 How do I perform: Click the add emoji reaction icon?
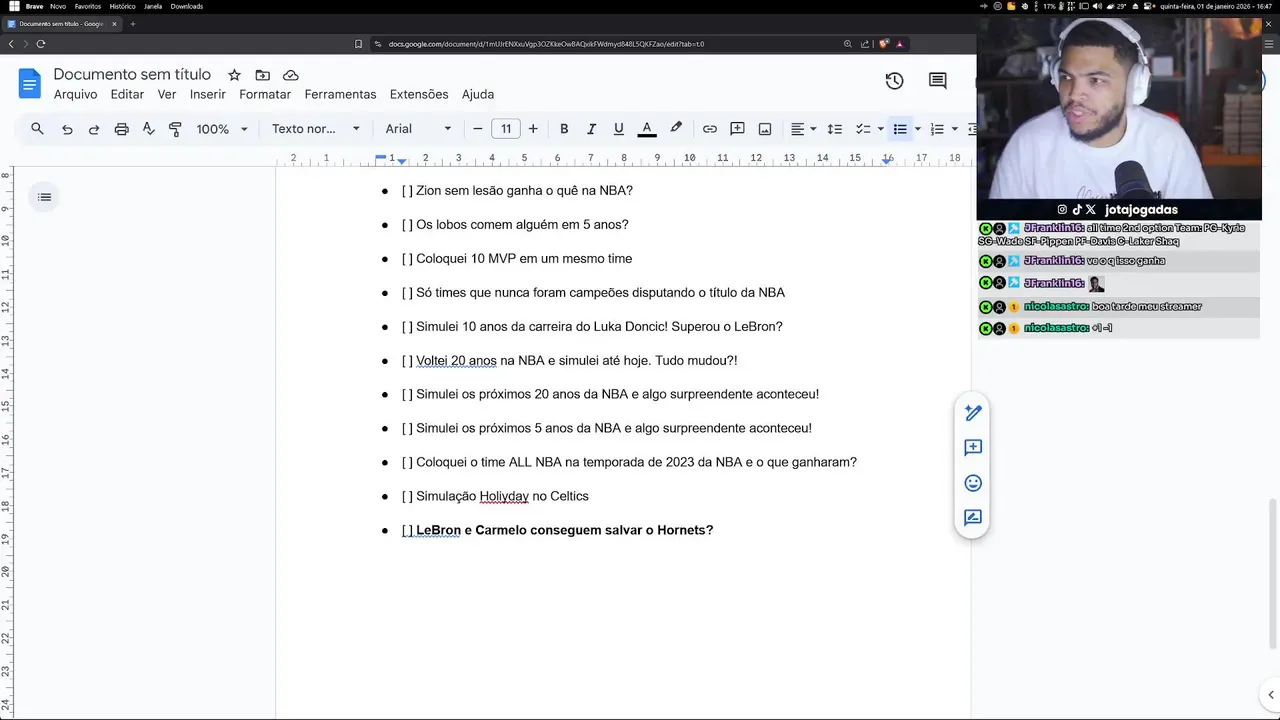point(973,483)
